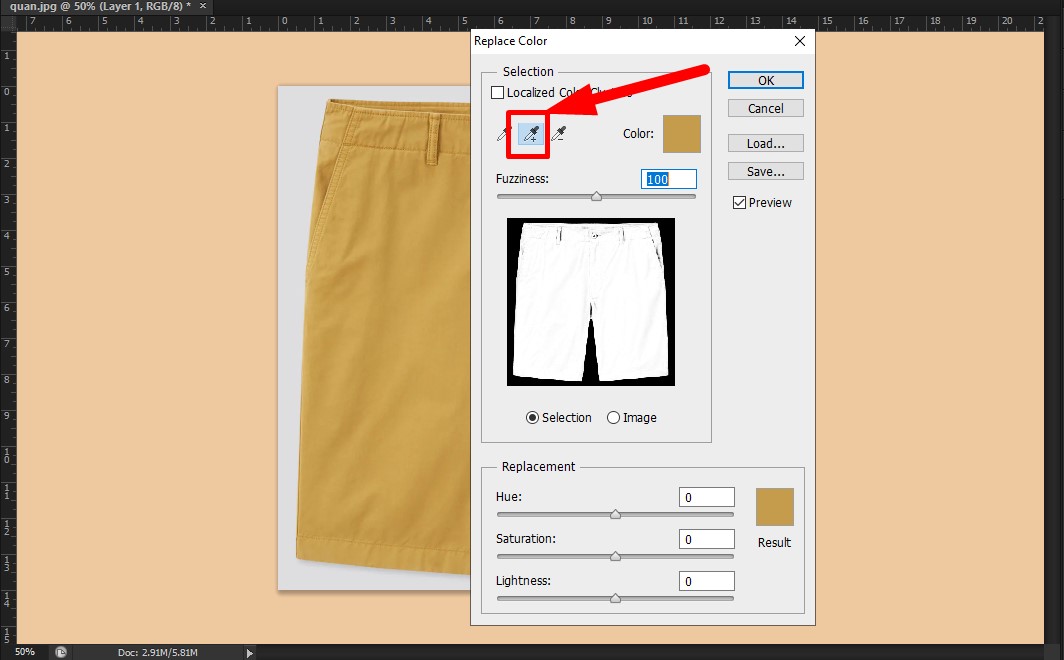
Task: Click the Save button in Replace Color
Action: click(x=765, y=171)
